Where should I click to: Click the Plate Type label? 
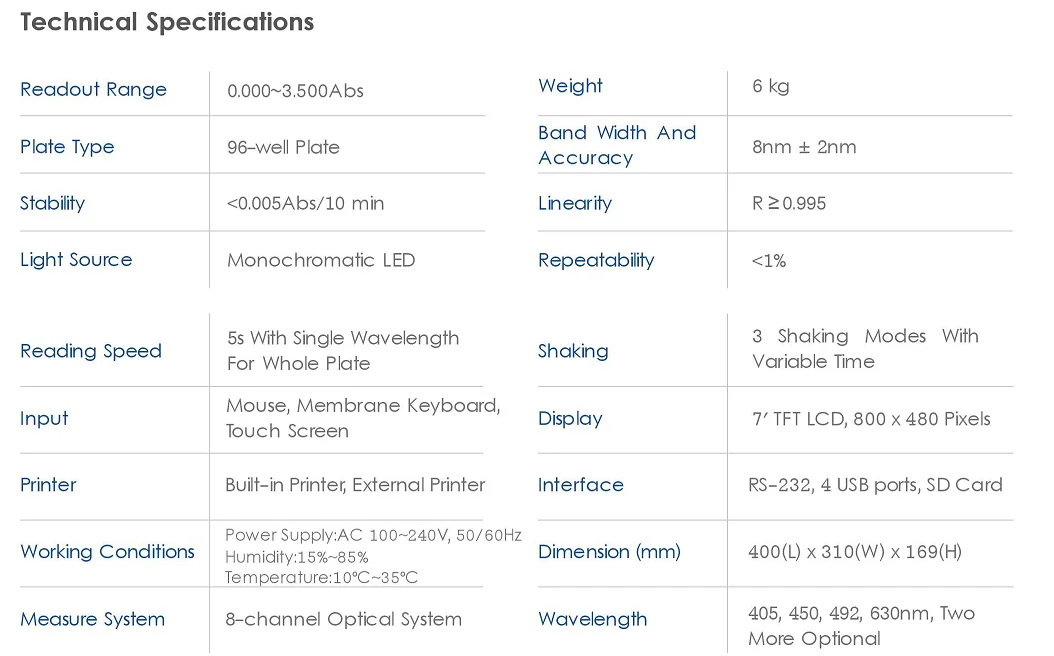pos(67,147)
